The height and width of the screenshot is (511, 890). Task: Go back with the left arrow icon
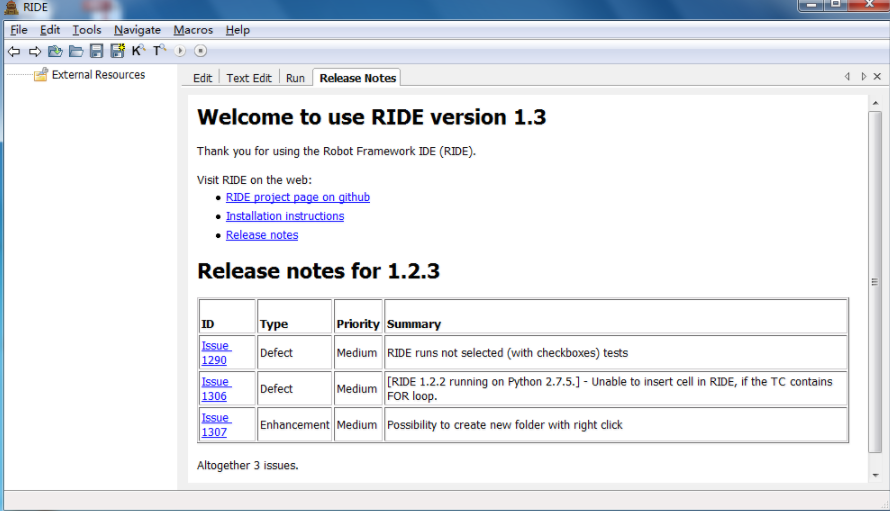14,51
